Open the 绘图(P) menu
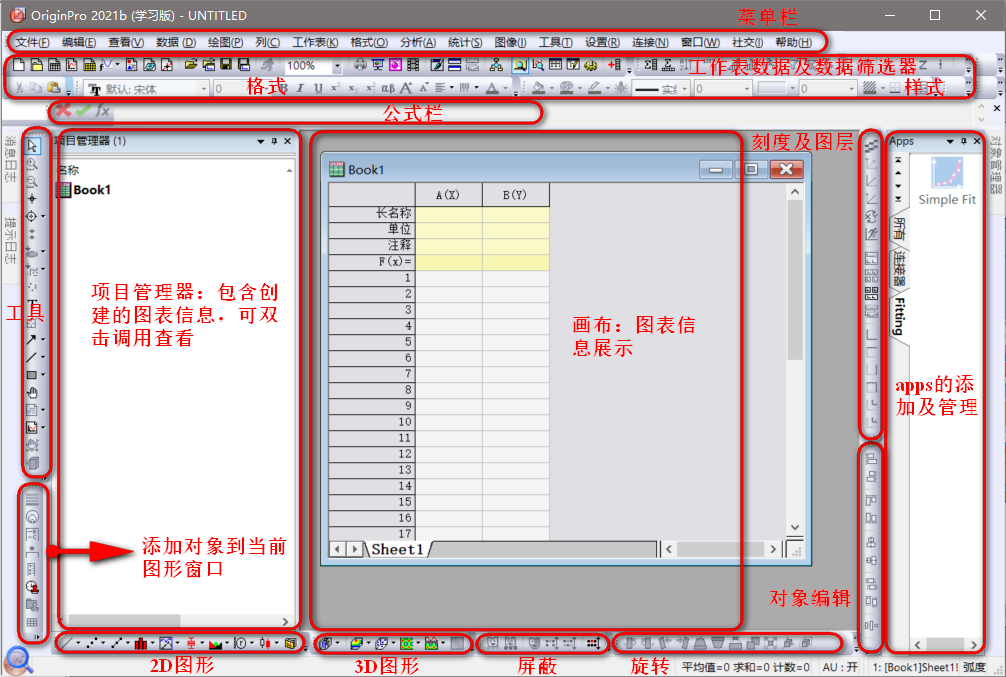The height and width of the screenshot is (677, 1006). 225,42
